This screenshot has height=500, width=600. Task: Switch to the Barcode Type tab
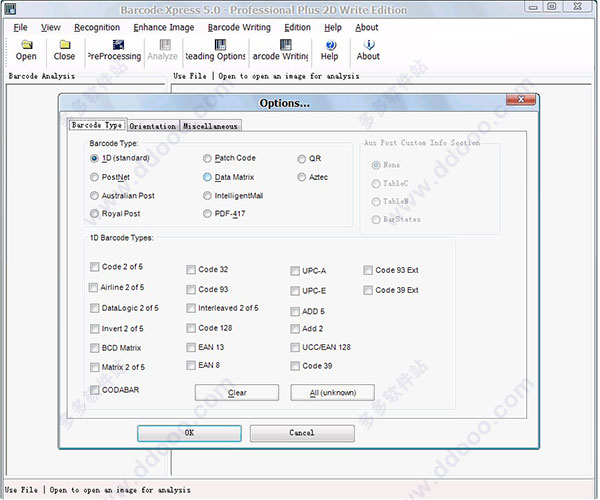coord(97,125)
